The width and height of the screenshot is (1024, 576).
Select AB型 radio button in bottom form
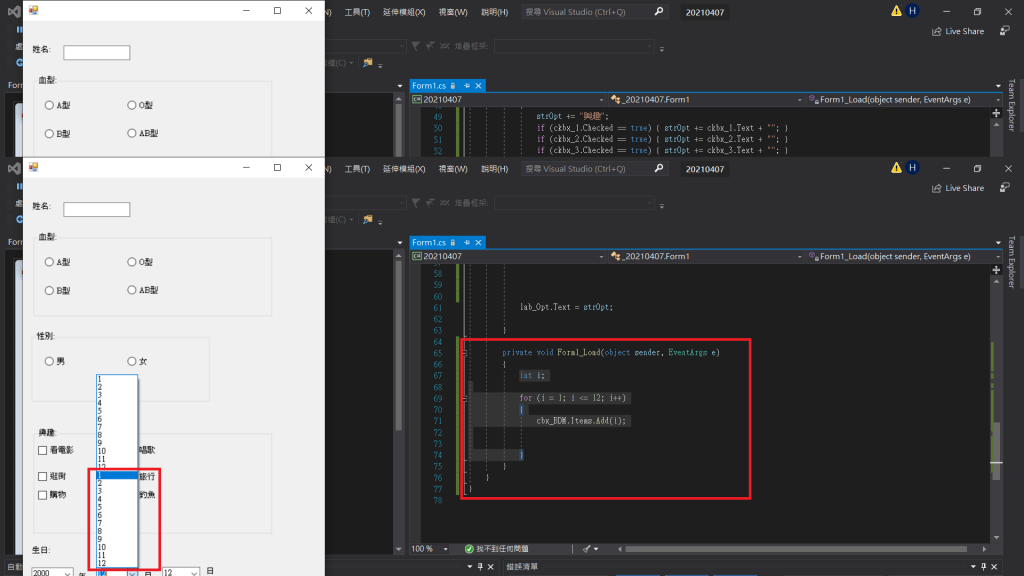[132, 290]
